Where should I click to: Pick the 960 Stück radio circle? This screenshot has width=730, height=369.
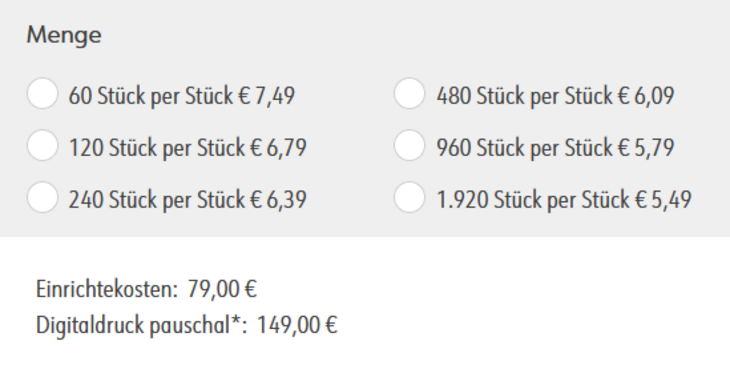[409, 145]
